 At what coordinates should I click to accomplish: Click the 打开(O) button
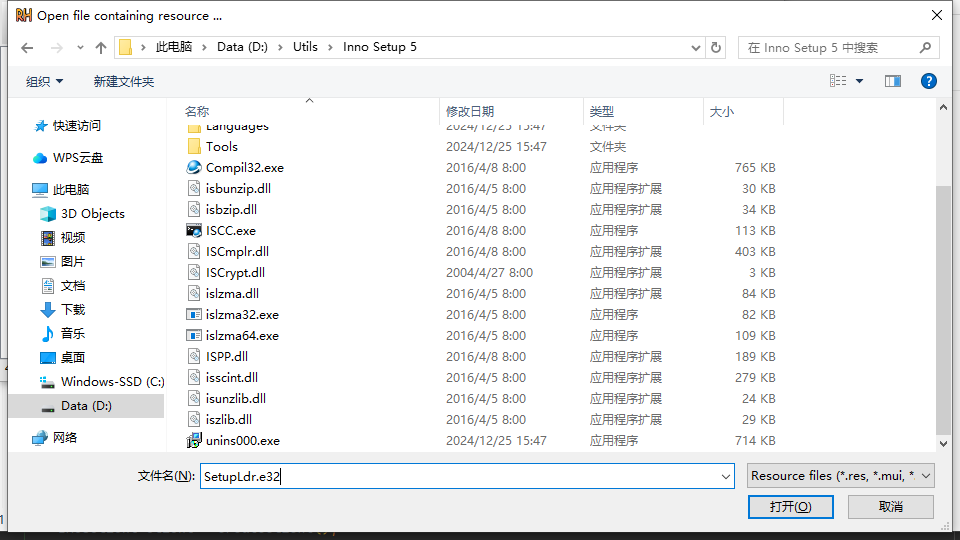tap(790, 507)
